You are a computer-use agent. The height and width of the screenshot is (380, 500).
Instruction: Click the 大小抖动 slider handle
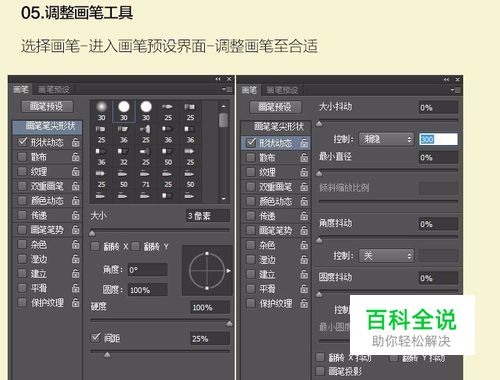[319, 124]
